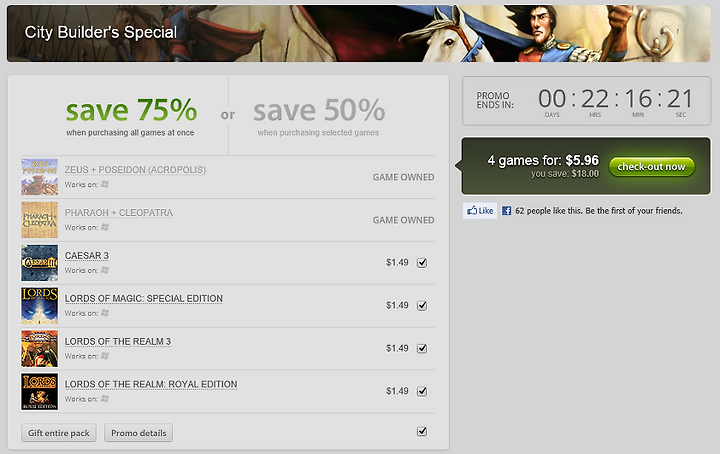The image size is (720, 454).
Task: Click the Zeus + Poseidon game thumbnail
Action: [40, 177]
